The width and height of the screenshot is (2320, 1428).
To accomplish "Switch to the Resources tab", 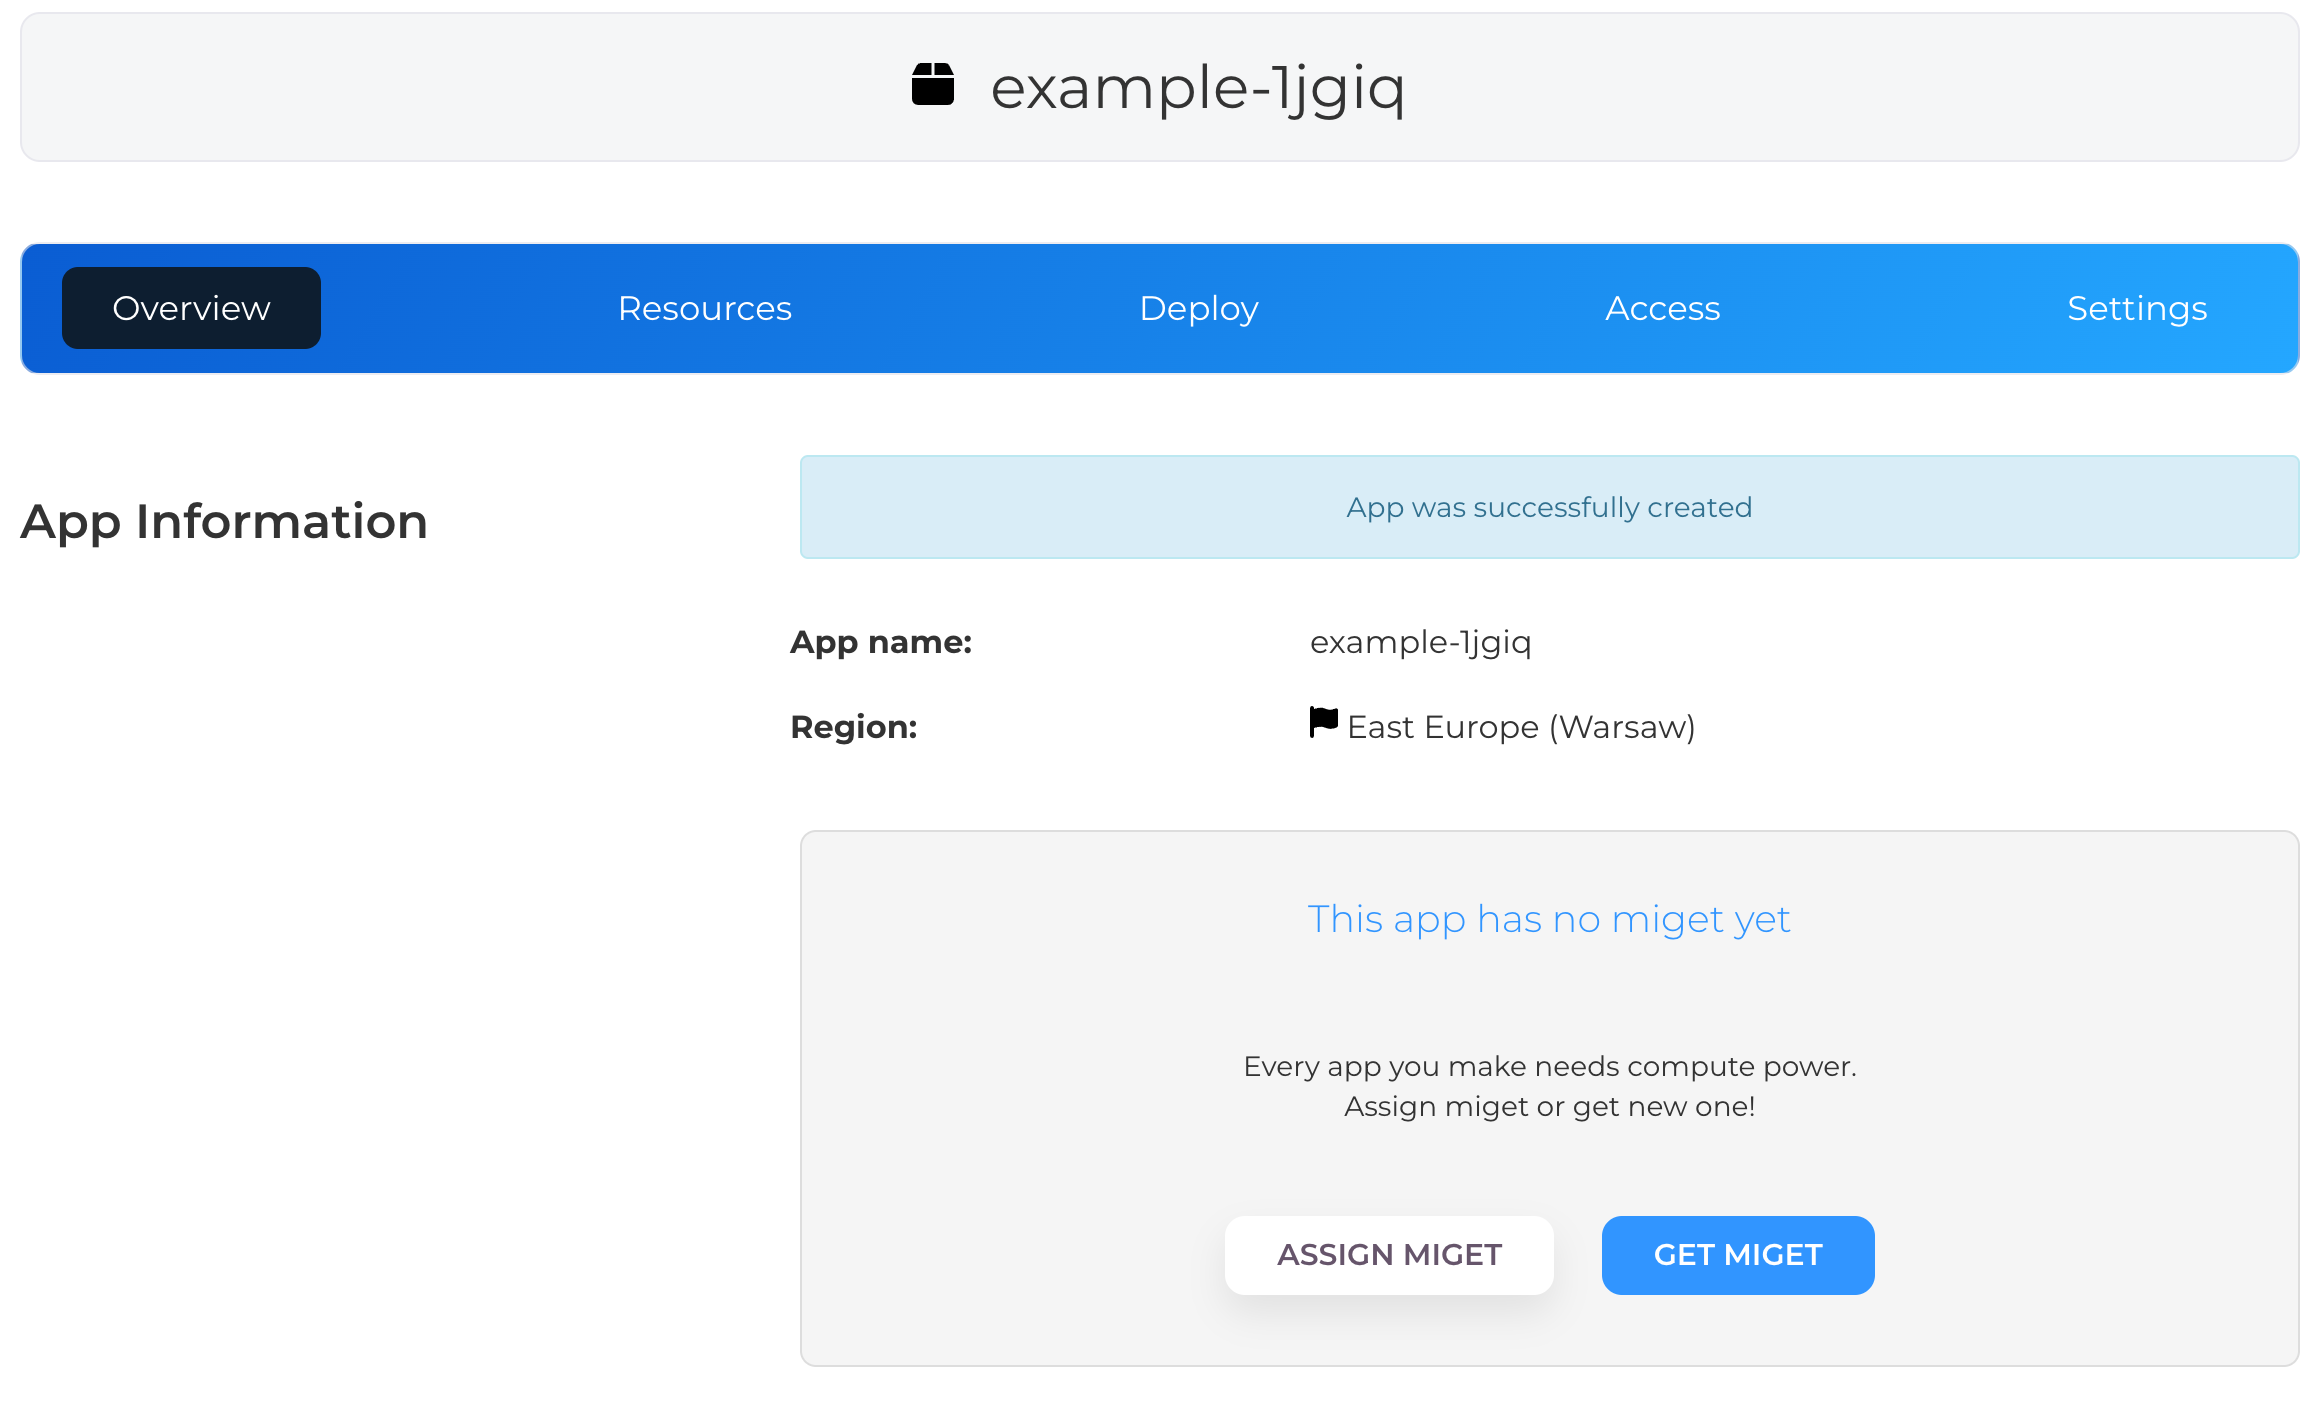I will pyautogui.click(x=704, y=308).
